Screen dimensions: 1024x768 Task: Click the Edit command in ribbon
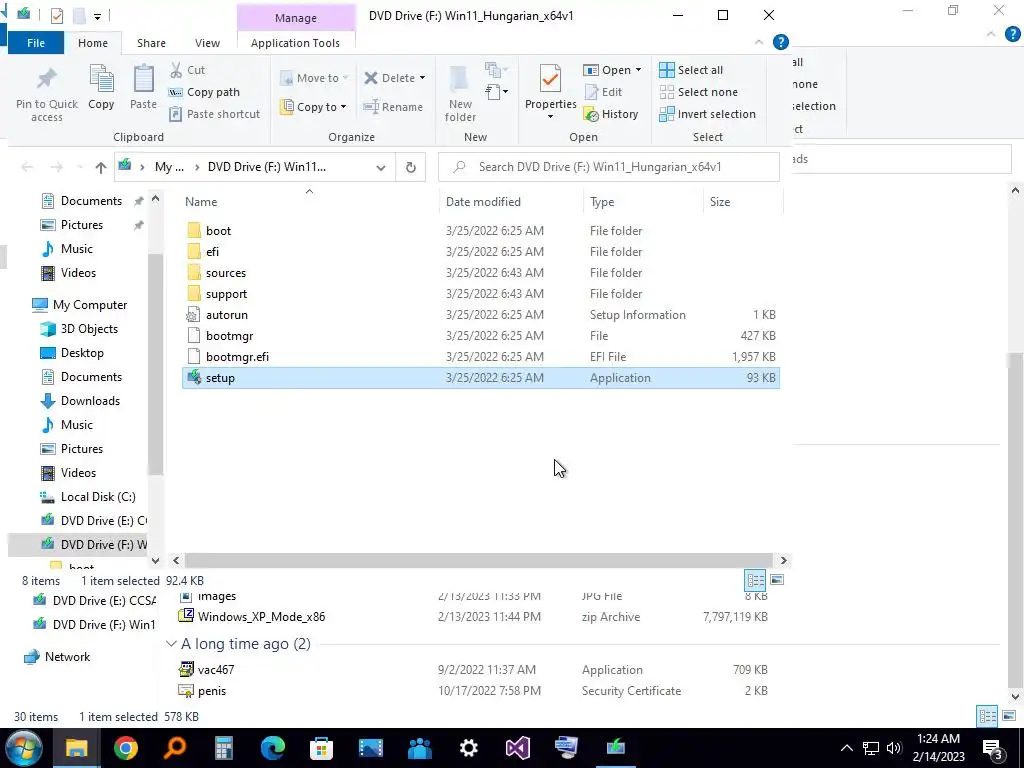603,92
